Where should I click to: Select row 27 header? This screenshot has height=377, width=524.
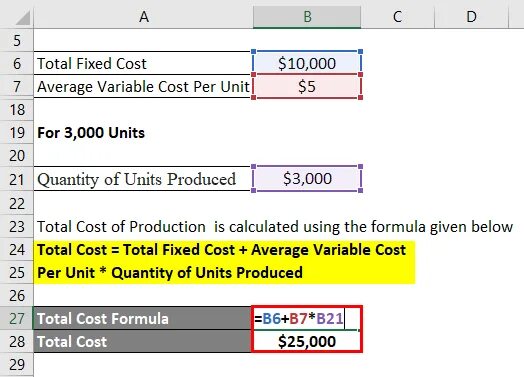(17, 318)
